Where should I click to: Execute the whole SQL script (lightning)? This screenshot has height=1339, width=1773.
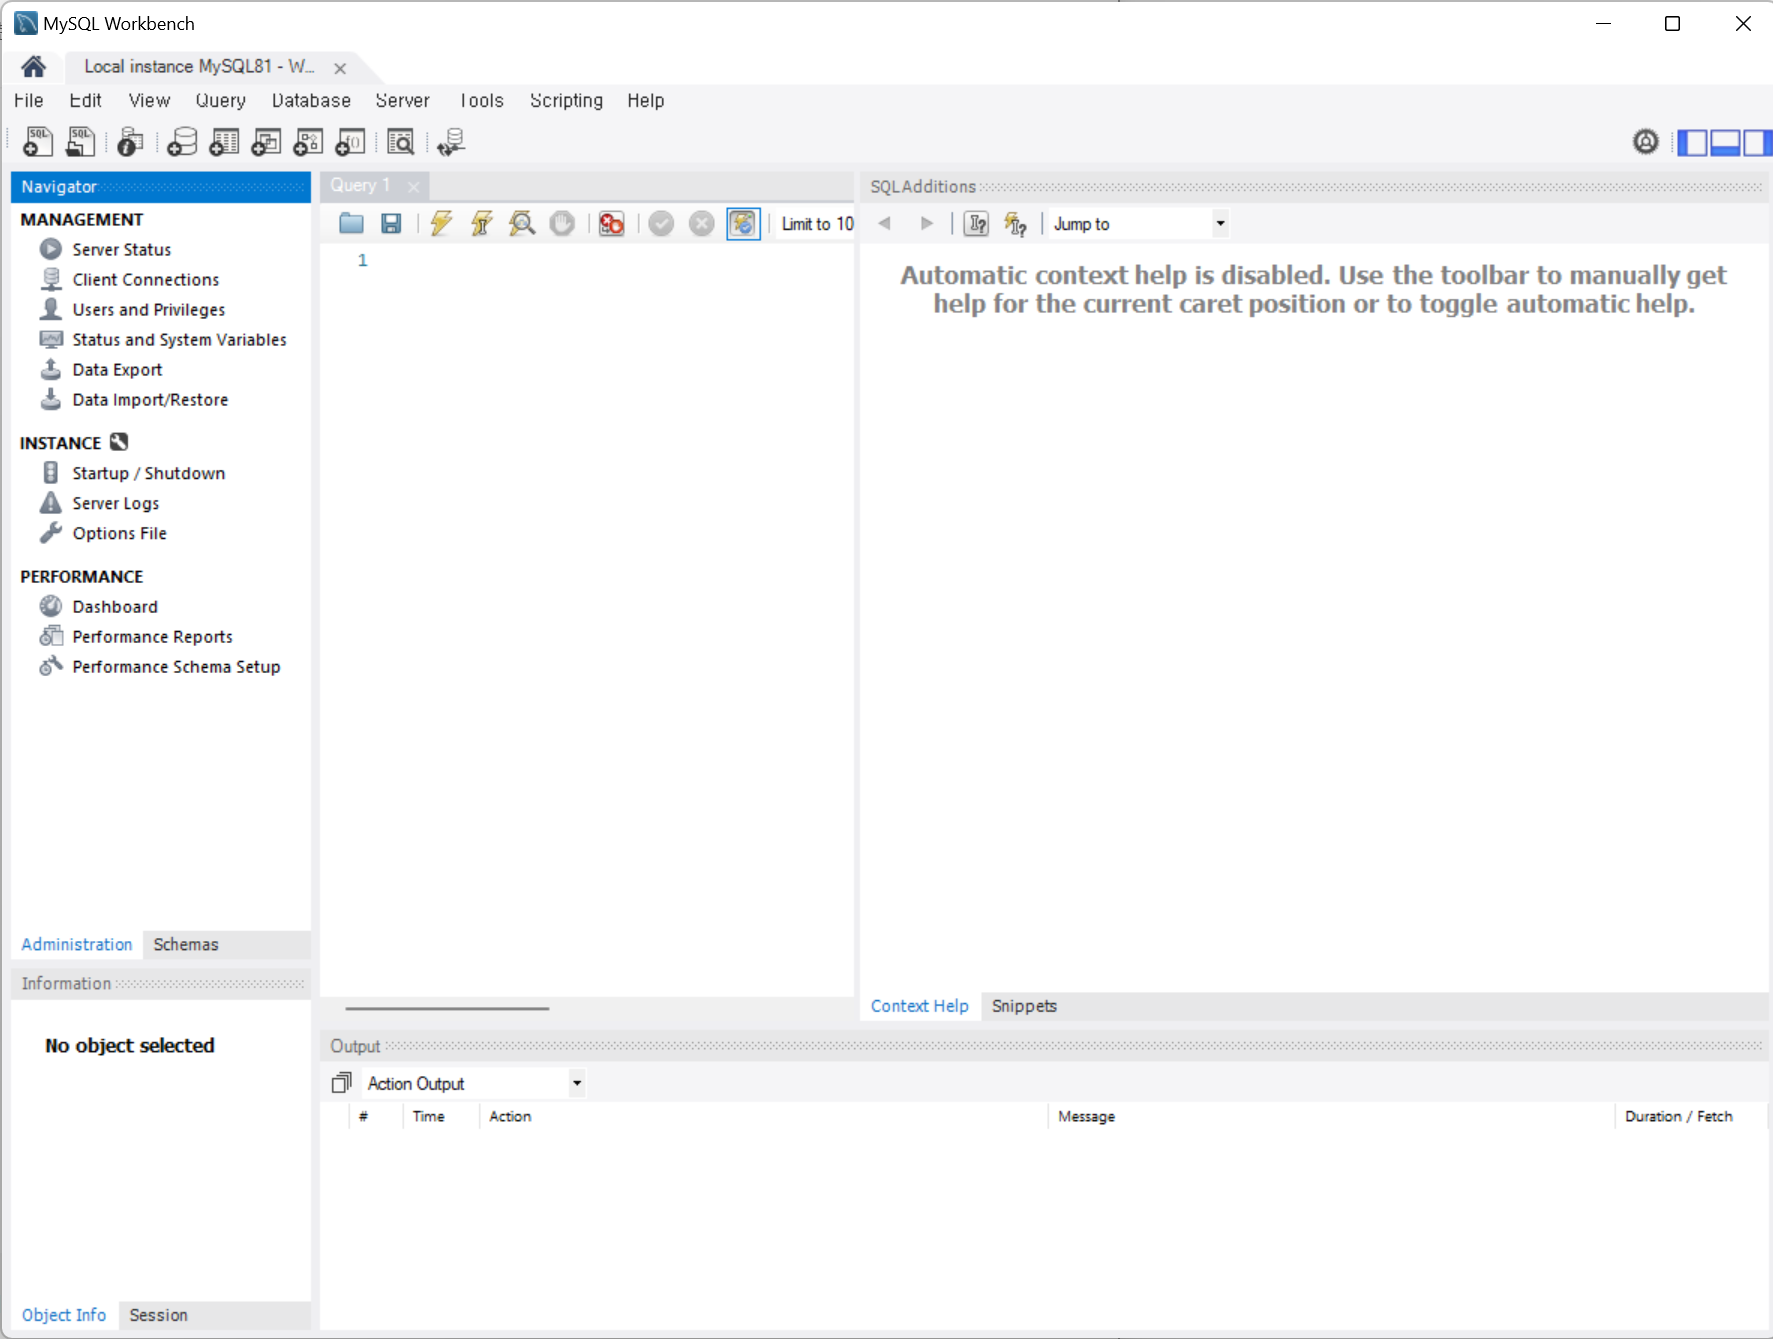tap(441, 223)
